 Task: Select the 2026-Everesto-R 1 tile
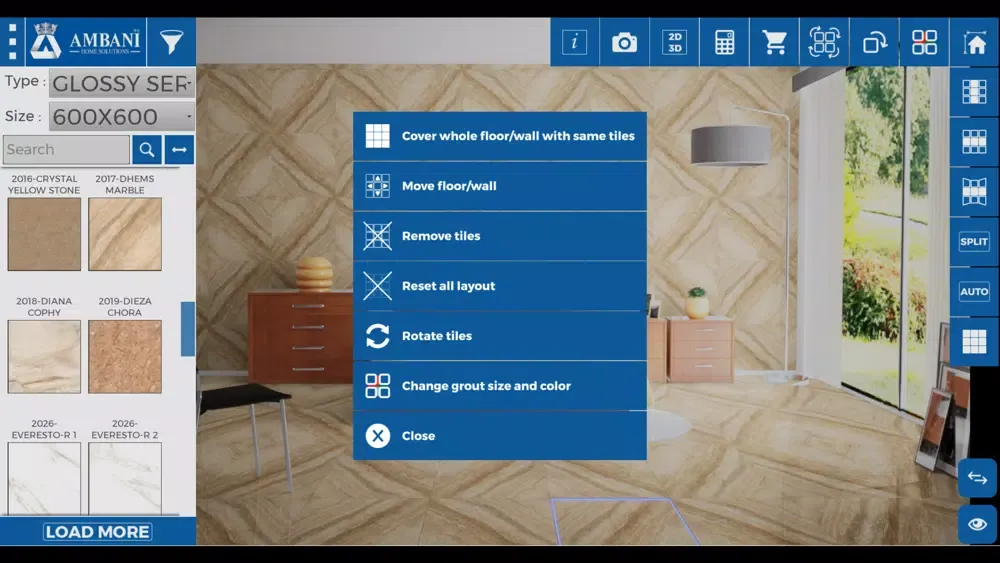point(44,478)
